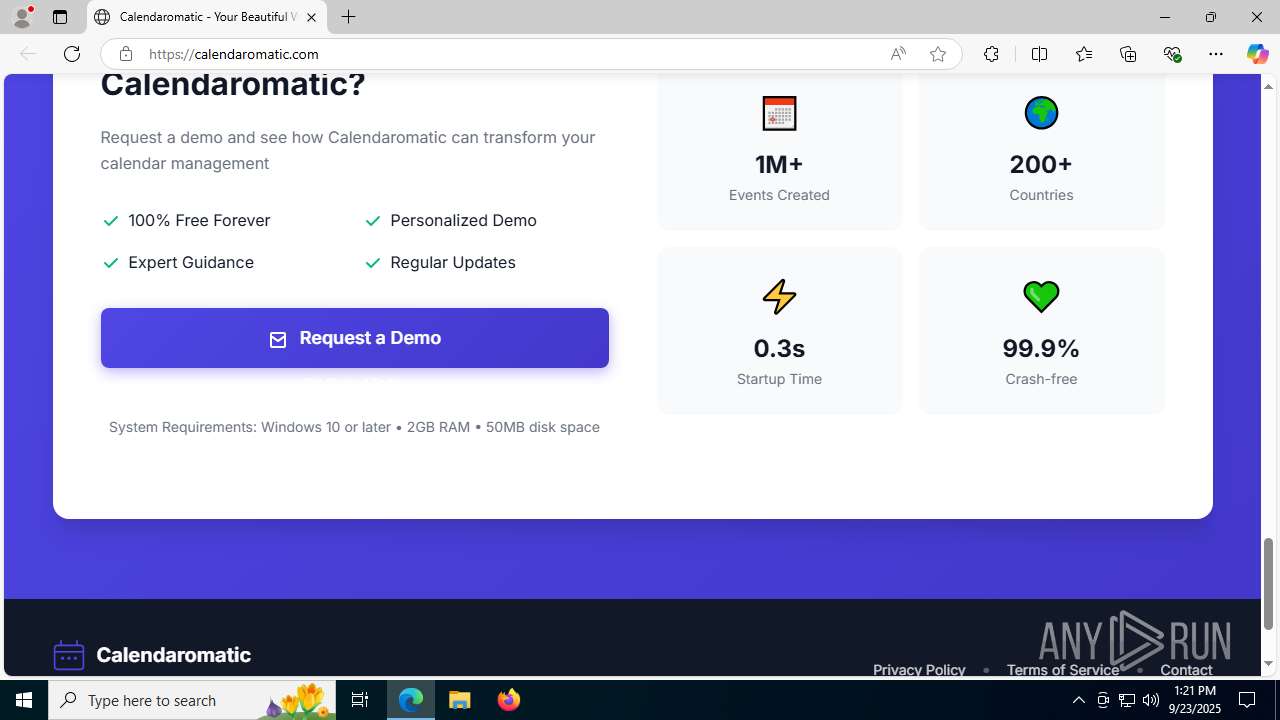The width and height of the screenshot is (1280, 720).
Task: Click the envelope icon in demo button
Action: [278, 340]
